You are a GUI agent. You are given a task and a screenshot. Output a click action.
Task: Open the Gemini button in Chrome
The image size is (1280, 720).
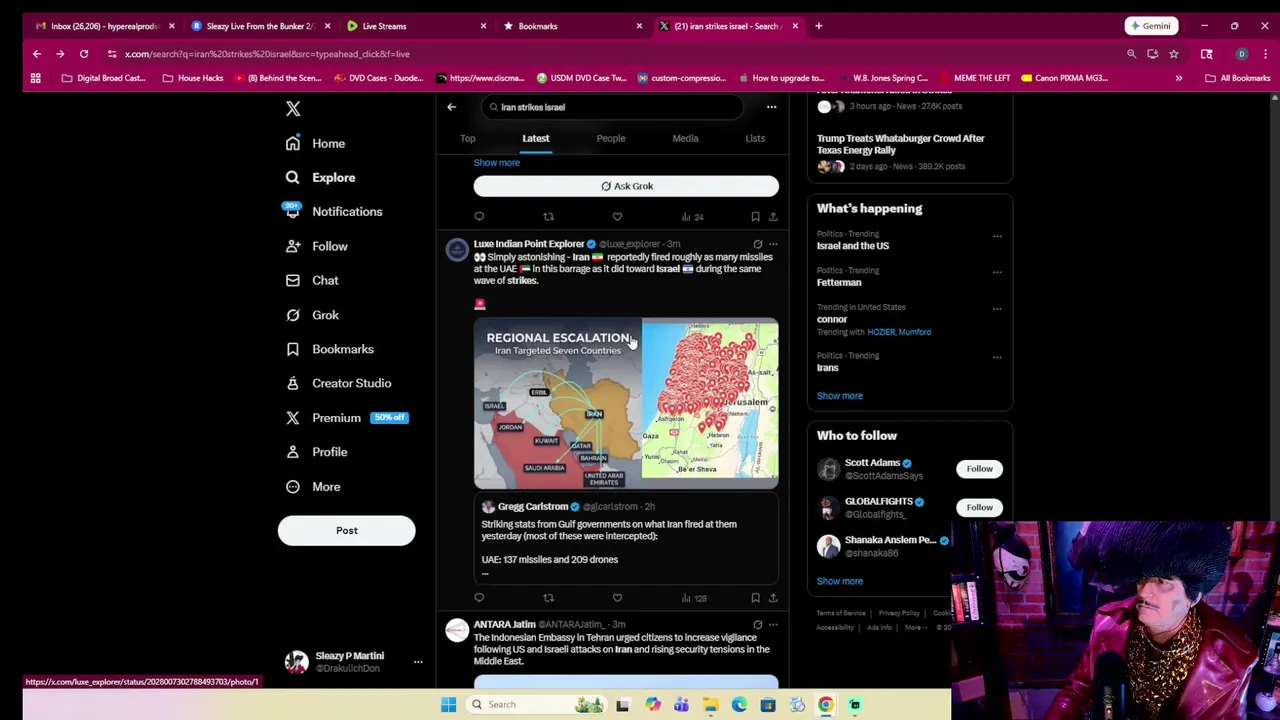[1151, 26]
